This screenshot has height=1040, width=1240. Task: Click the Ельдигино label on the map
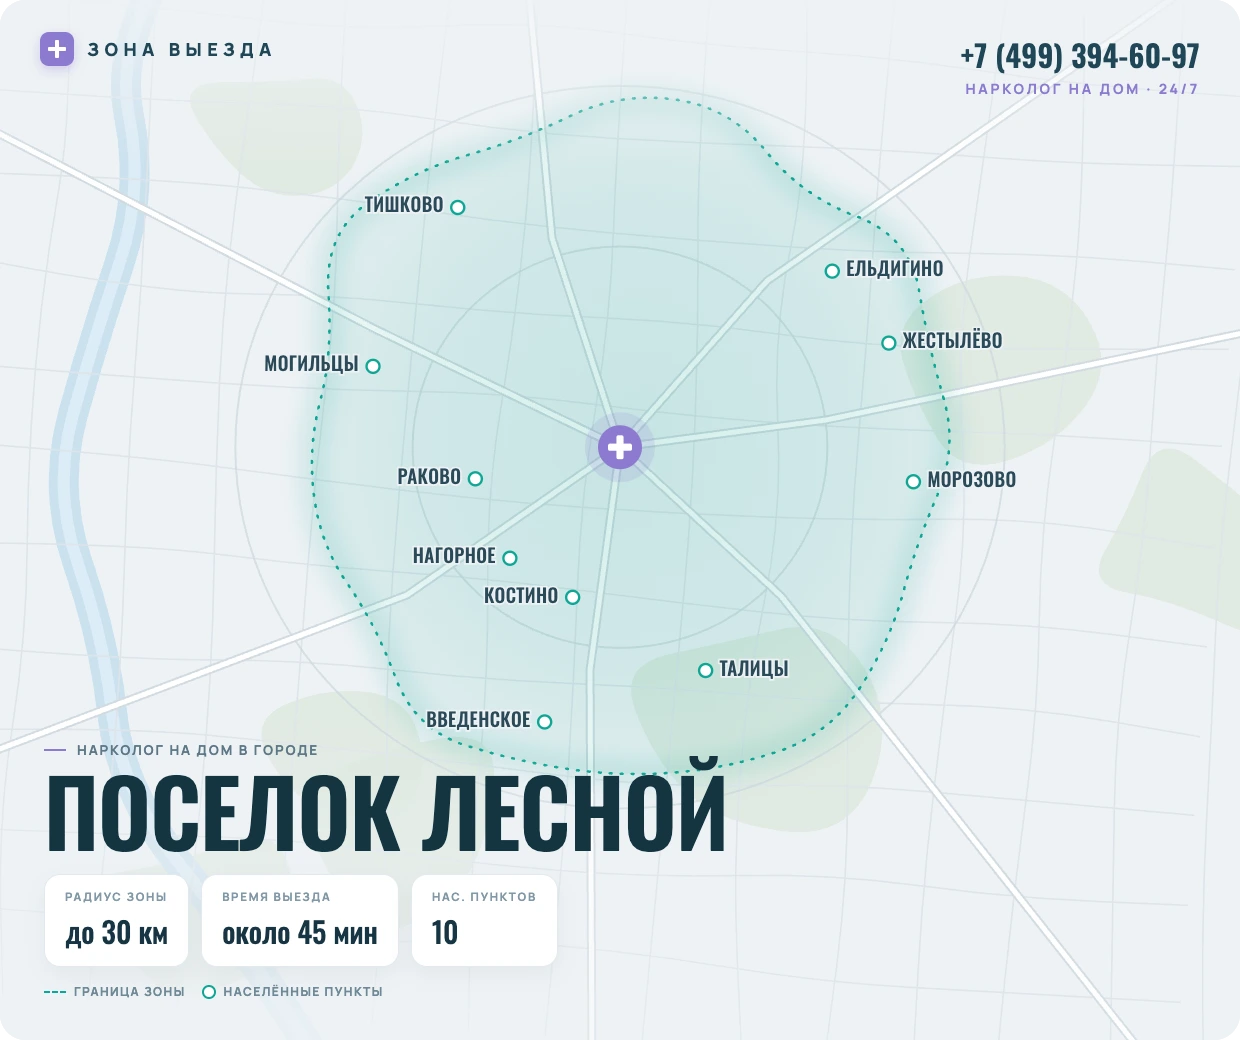[895, 268]
